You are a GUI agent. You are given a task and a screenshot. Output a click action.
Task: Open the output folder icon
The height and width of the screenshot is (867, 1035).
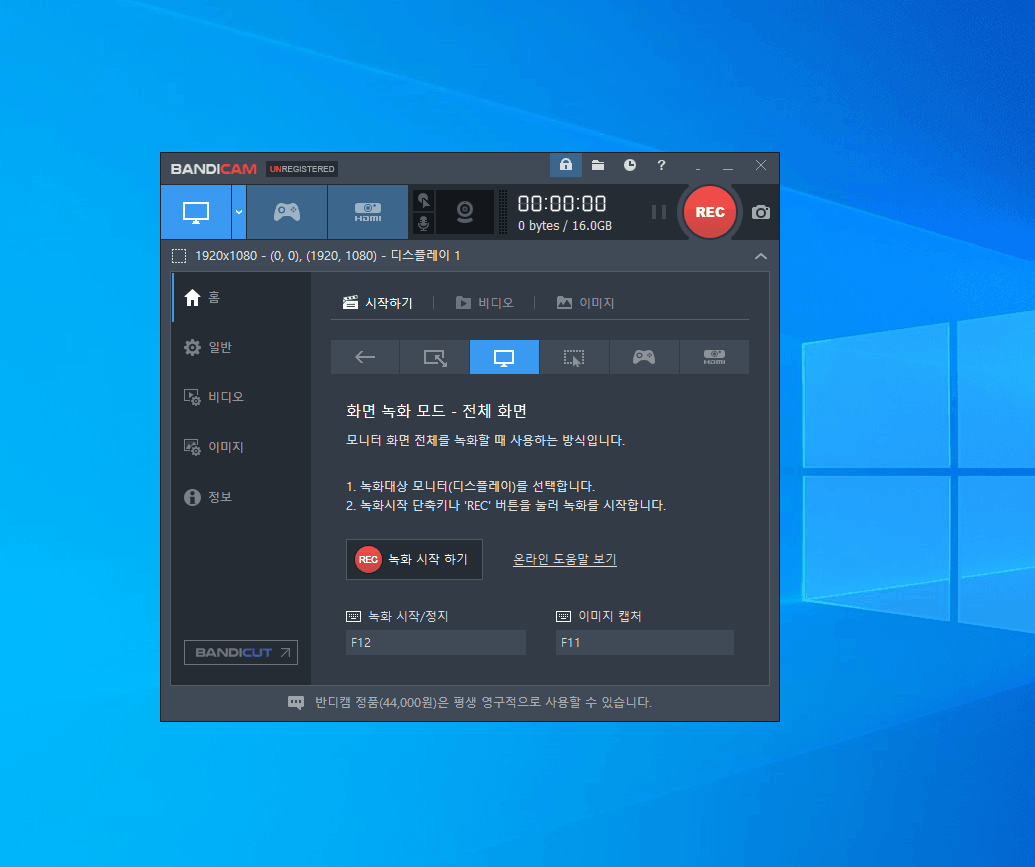pos(598,165)
